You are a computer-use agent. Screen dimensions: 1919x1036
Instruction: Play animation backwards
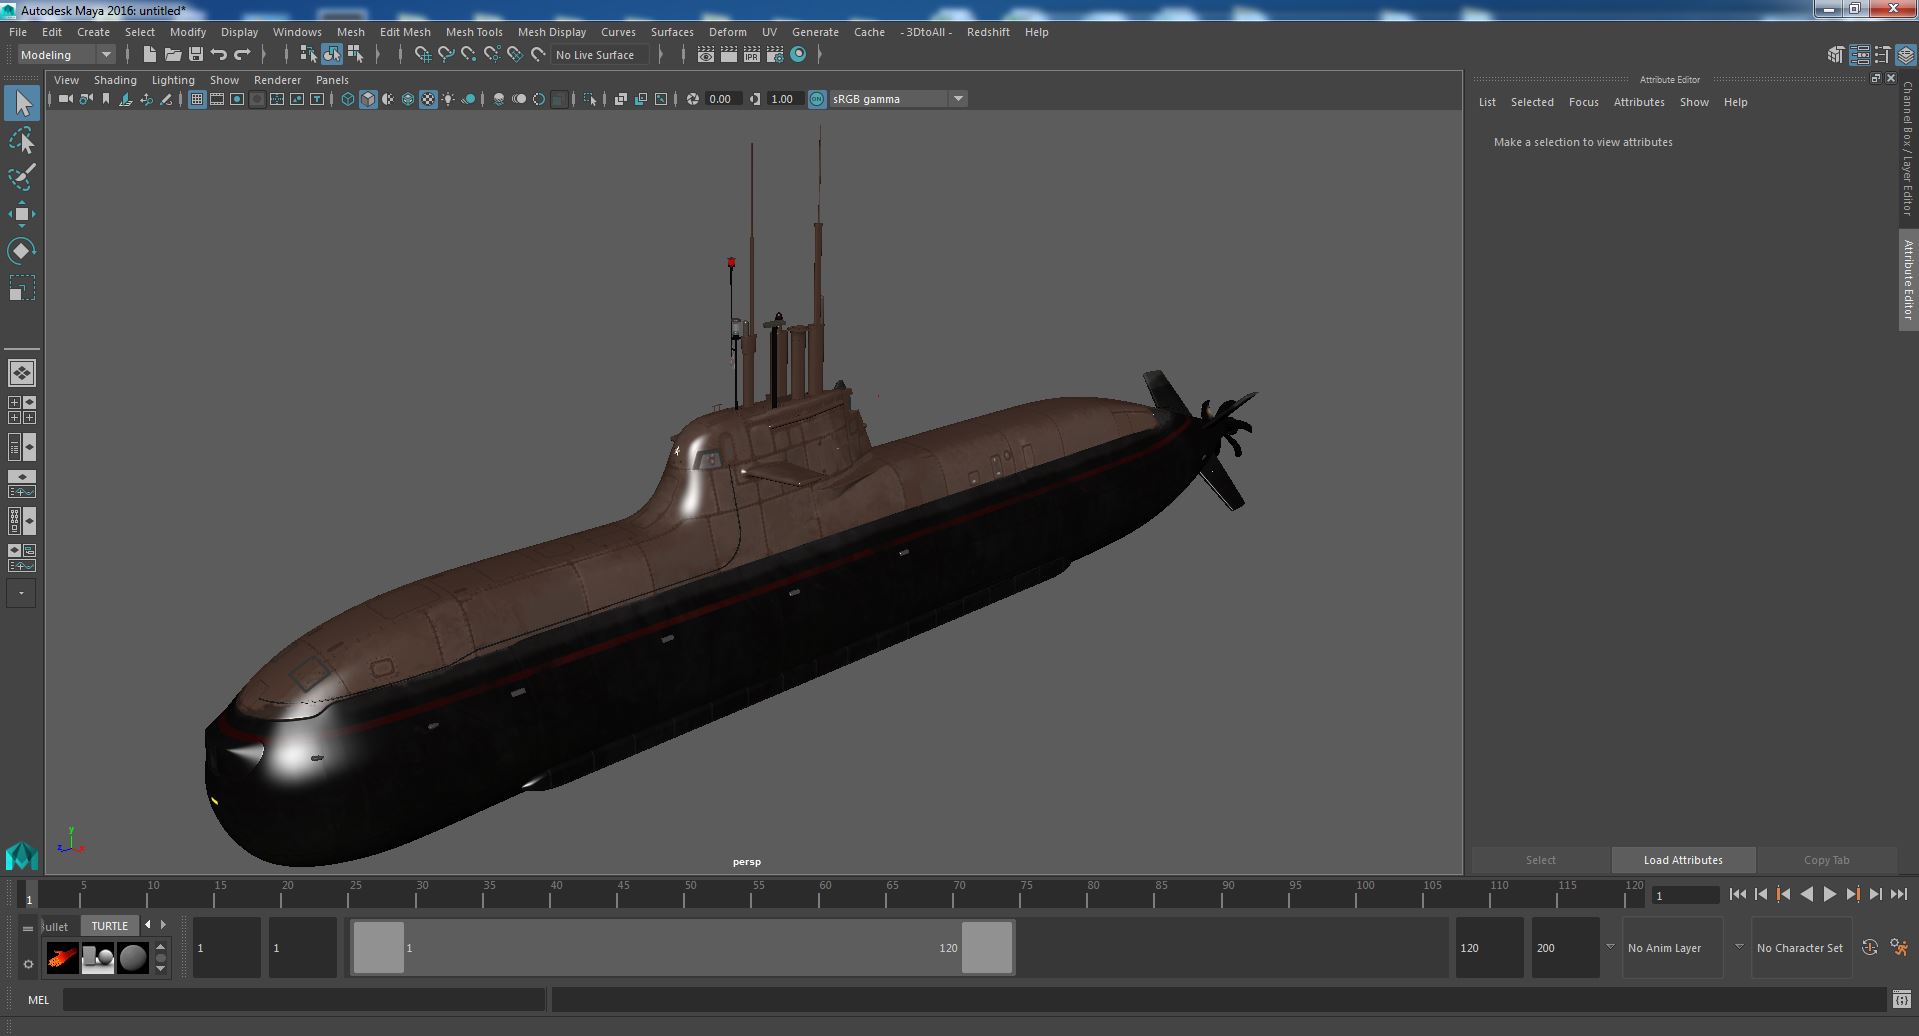(1806, 895)
